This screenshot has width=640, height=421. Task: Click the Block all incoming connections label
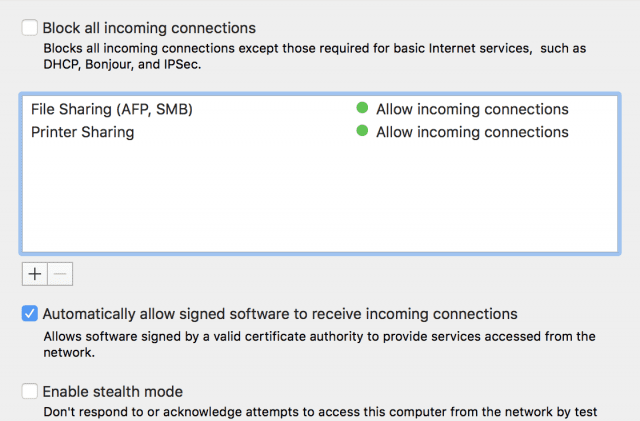click(149, 28)
